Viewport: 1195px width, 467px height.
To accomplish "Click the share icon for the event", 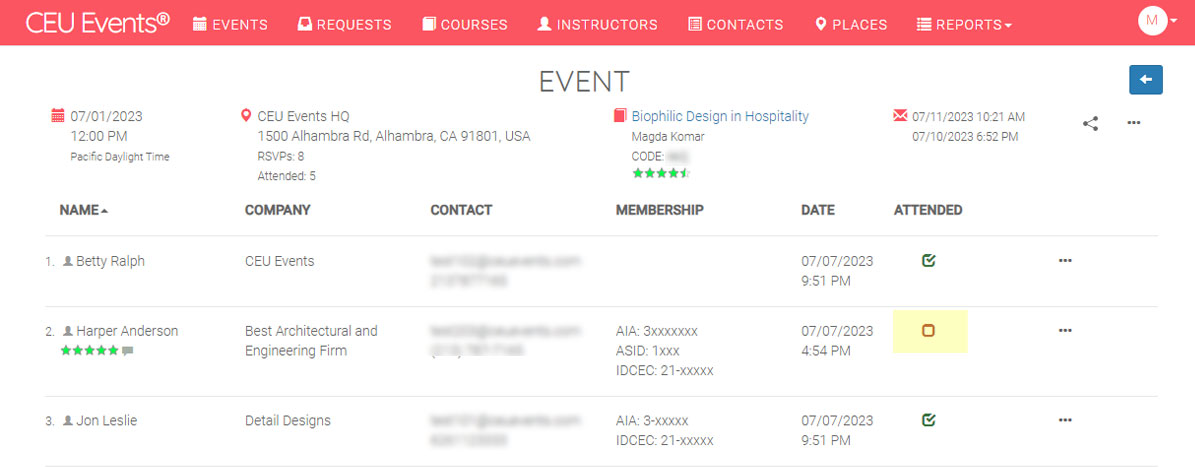I will coord(1091,123).
